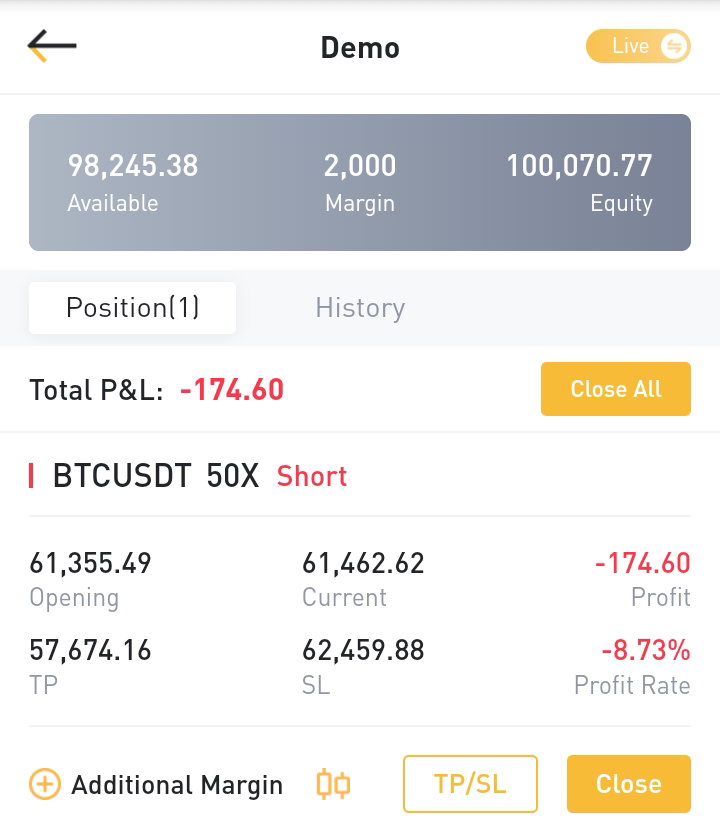Select the BTCUSDT 50X position header
Viewport: 720px width, 825px height.
[x=156, y=476]
